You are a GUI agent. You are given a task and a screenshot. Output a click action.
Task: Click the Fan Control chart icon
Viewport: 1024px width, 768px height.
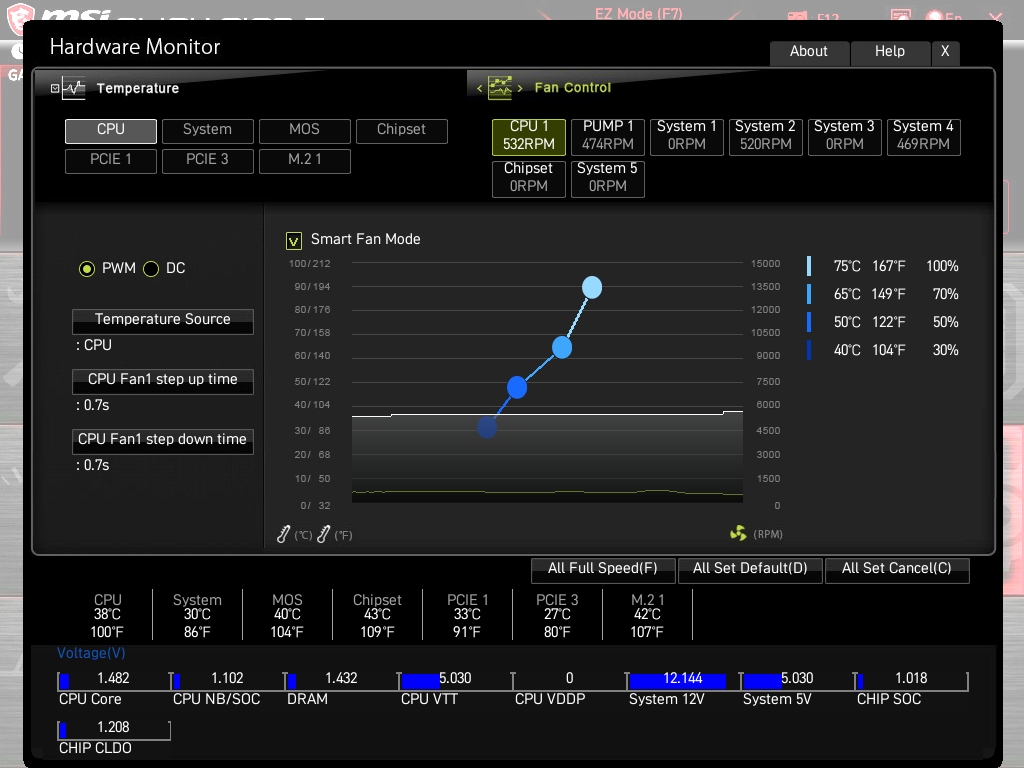(500, 88)
